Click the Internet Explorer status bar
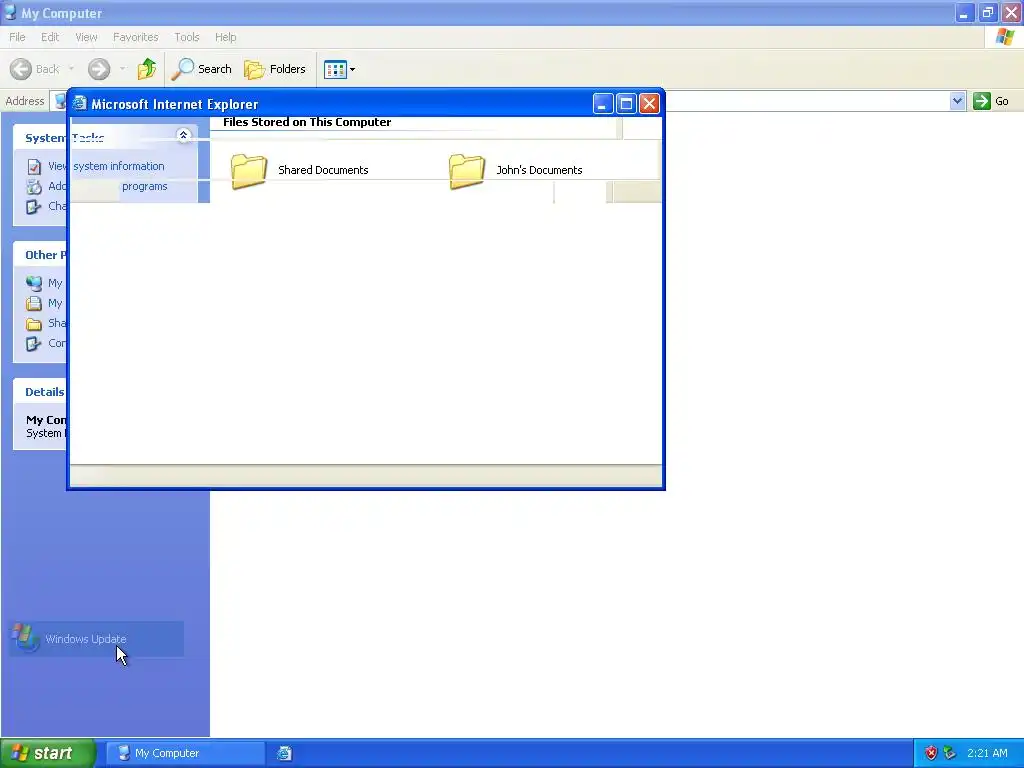This screenshot has width=1024, height=768. [366, 475]
